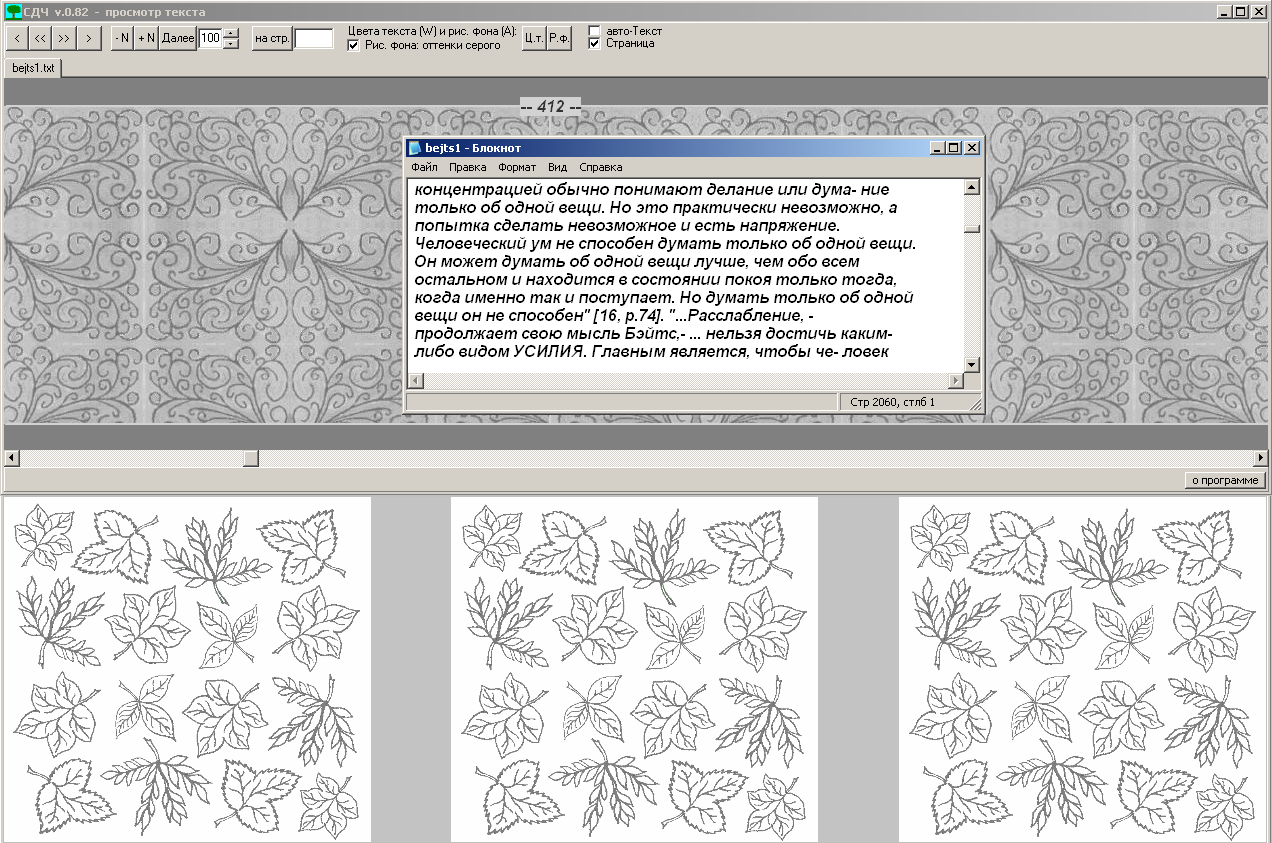
Task: Open the 'Файл' menu in Notepad
Action: [423, 167]
